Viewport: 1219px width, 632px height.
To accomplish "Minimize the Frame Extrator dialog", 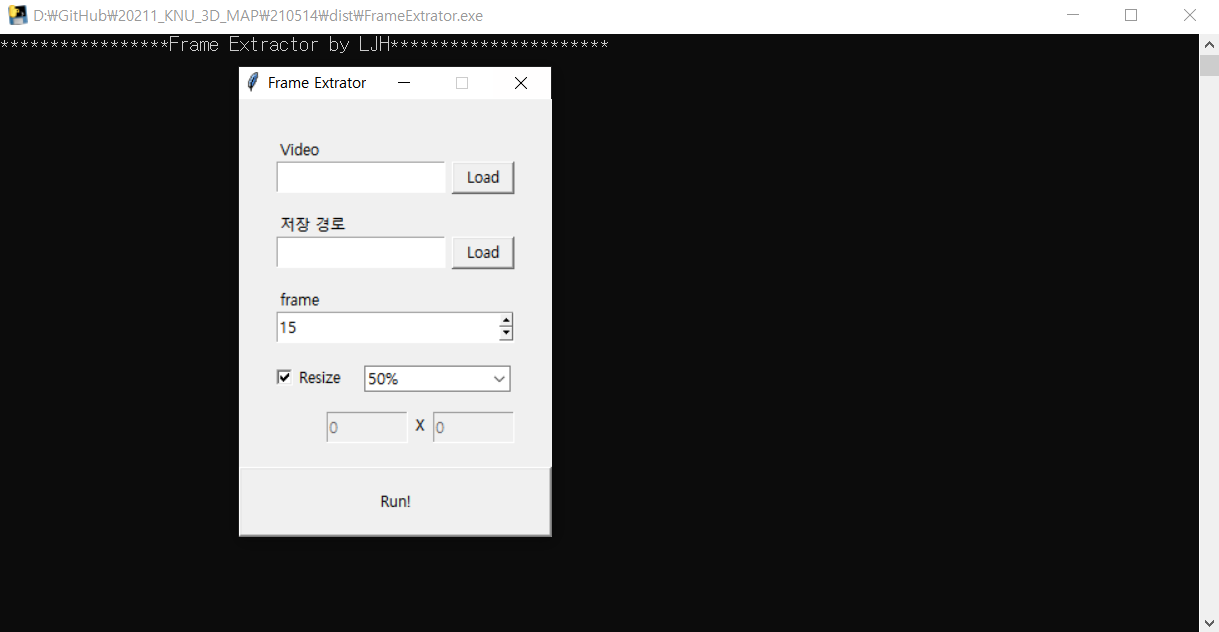I will (x=404, y=83).
